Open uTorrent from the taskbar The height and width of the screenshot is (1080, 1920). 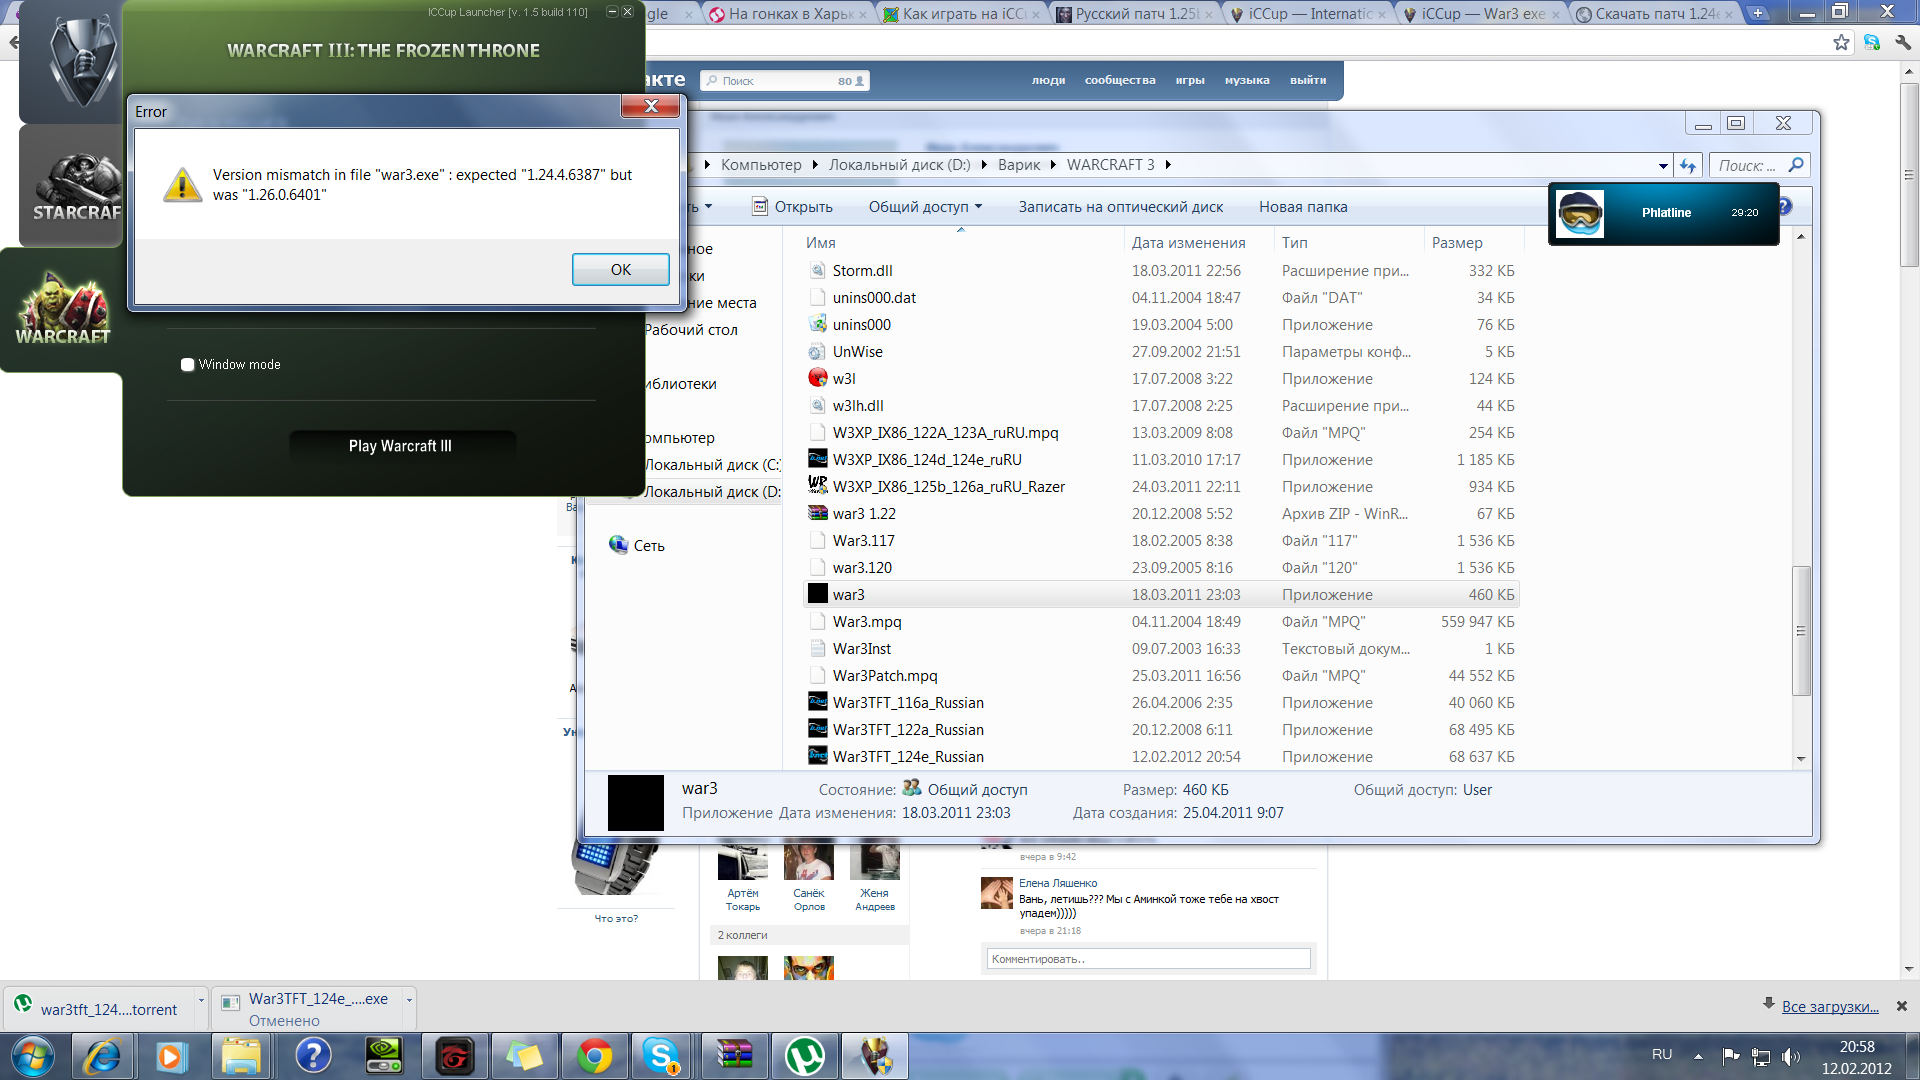point(805,1056)
